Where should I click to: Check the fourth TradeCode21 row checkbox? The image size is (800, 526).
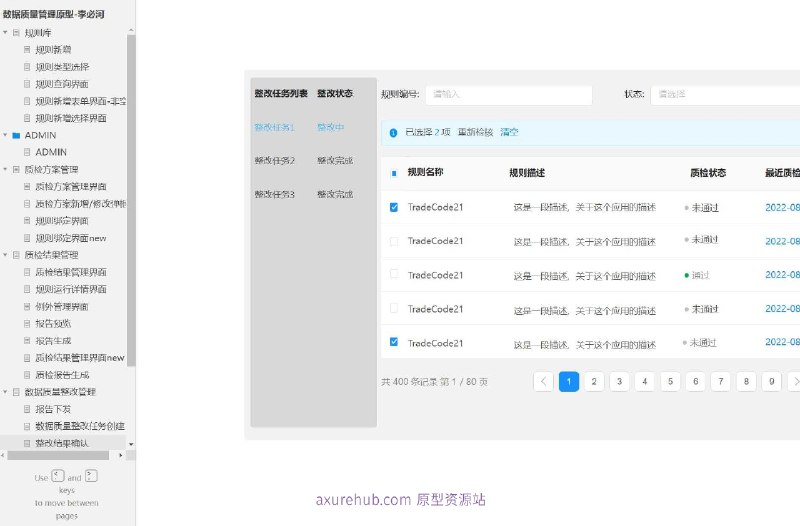click(x=394, y=308)
